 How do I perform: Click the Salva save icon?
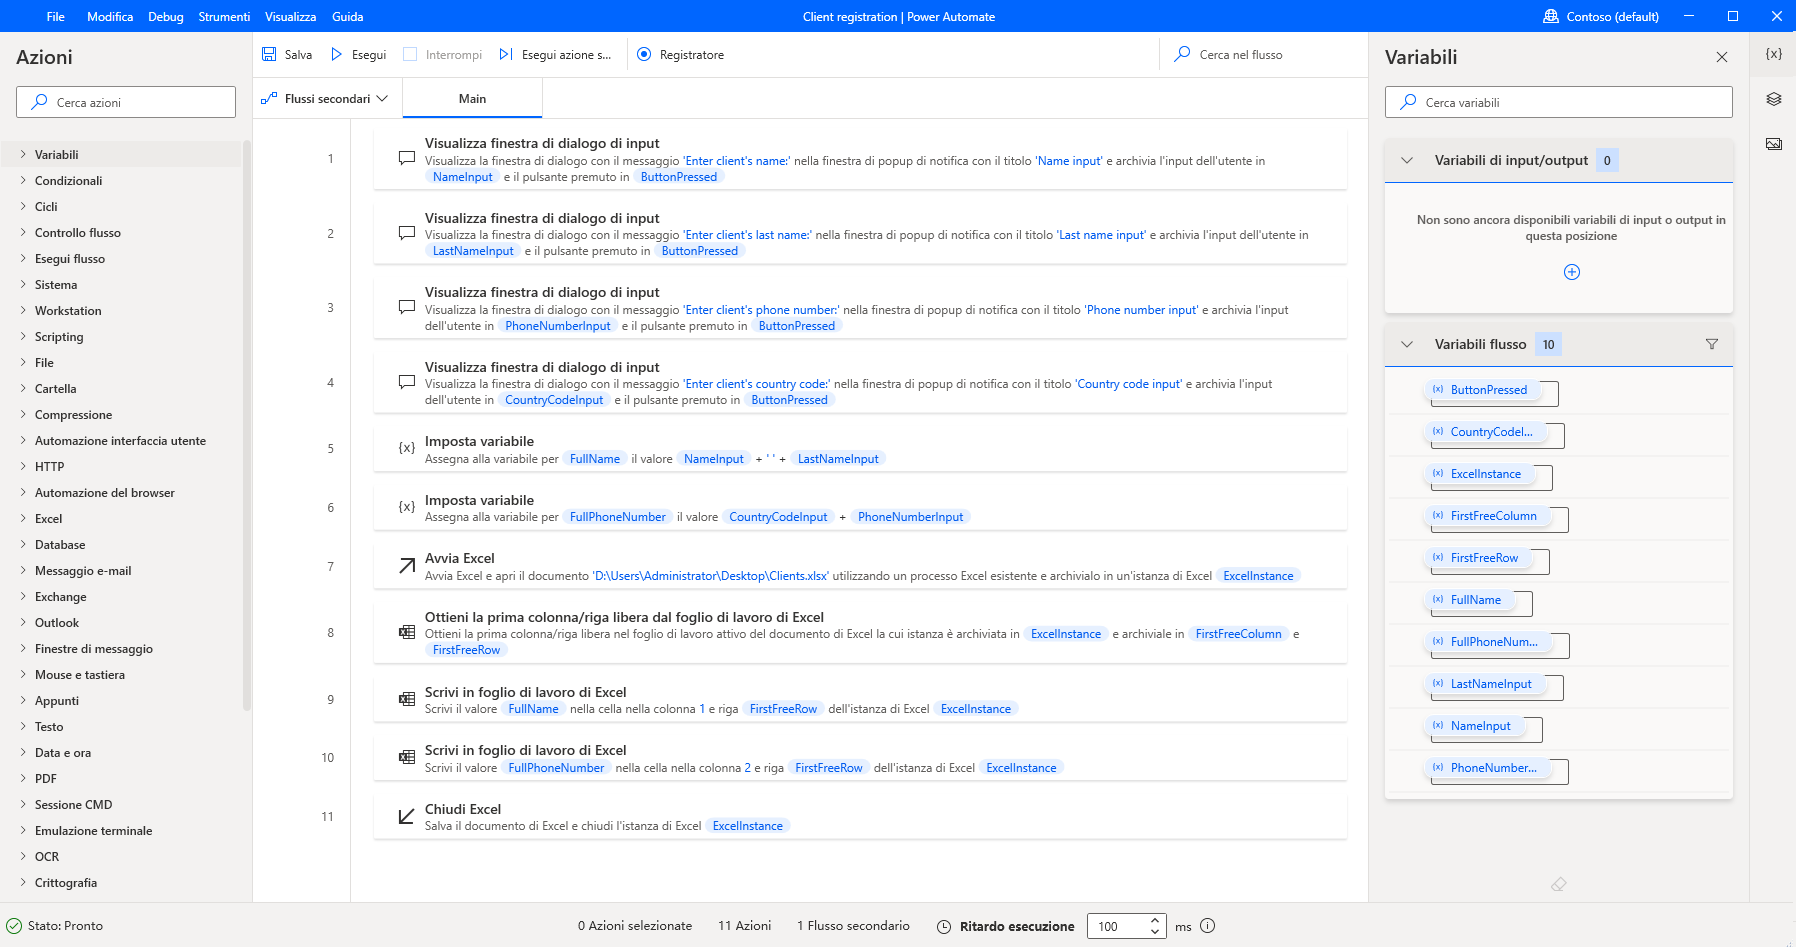tap(269, 54)
